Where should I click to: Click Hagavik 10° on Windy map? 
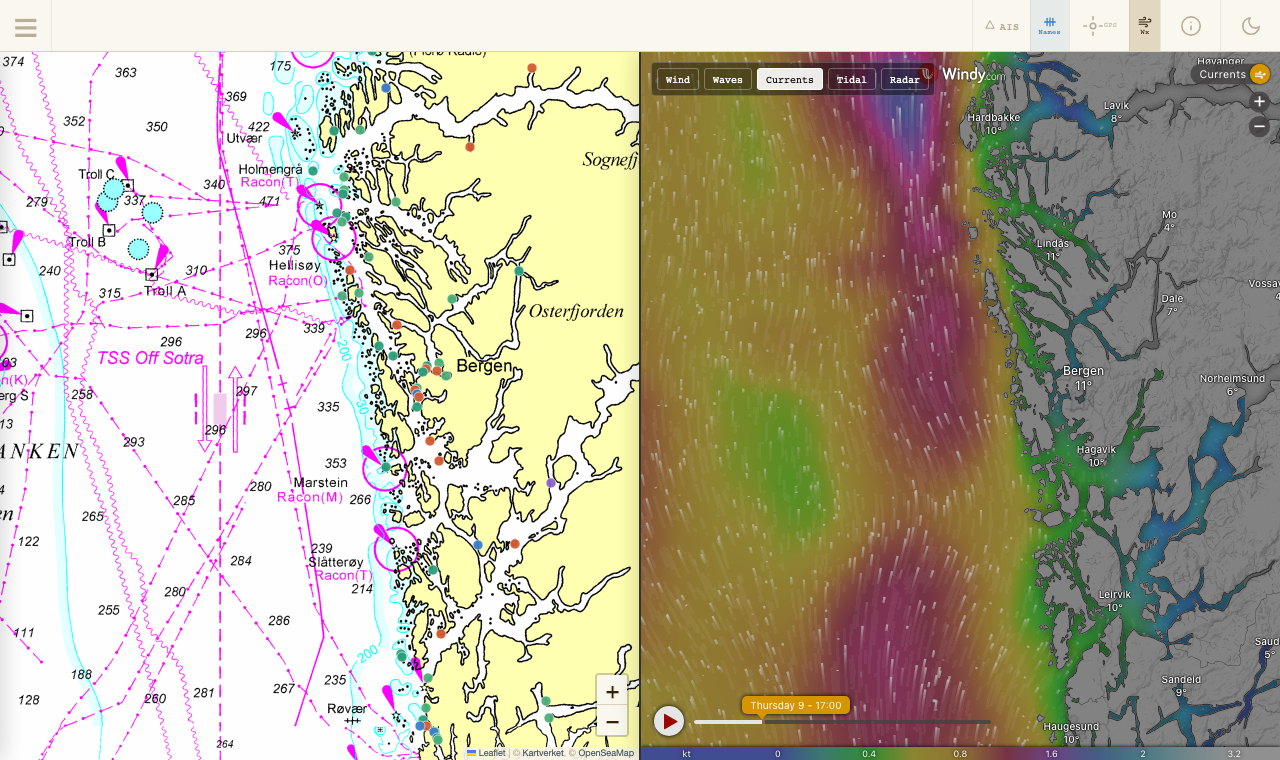(x=1096, y=456)
